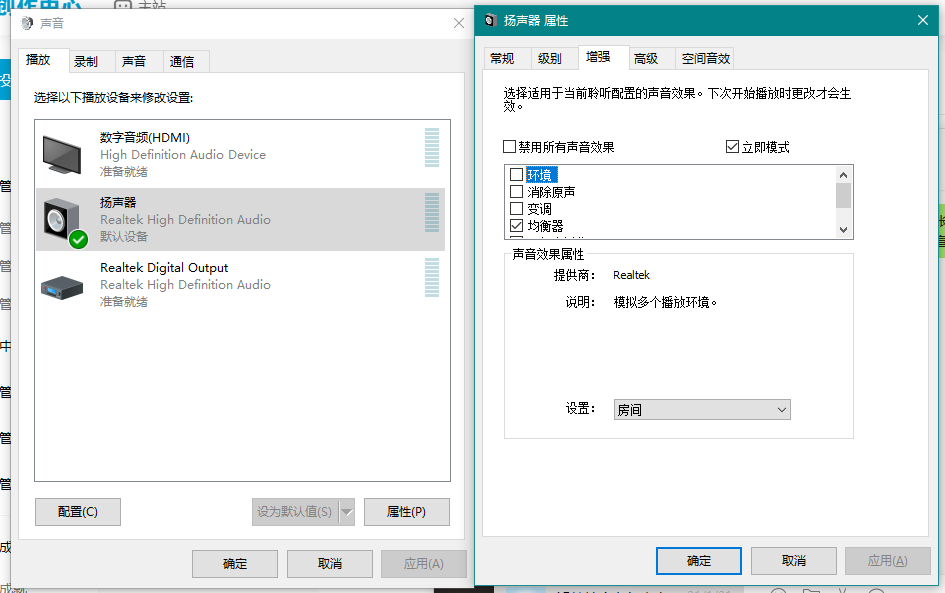
Task: Enable the 禁用所有声音效果 checkbox
Action: tap(510, 147)
